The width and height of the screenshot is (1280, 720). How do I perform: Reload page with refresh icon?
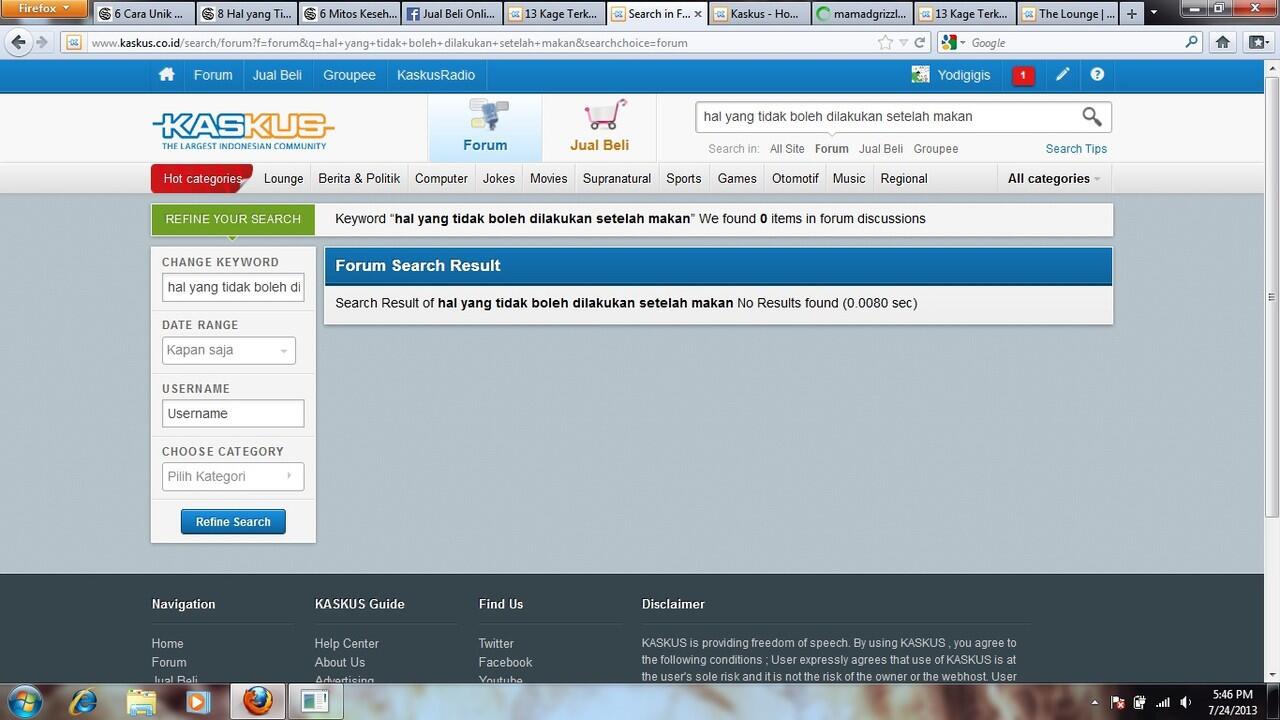pos(922,42)
